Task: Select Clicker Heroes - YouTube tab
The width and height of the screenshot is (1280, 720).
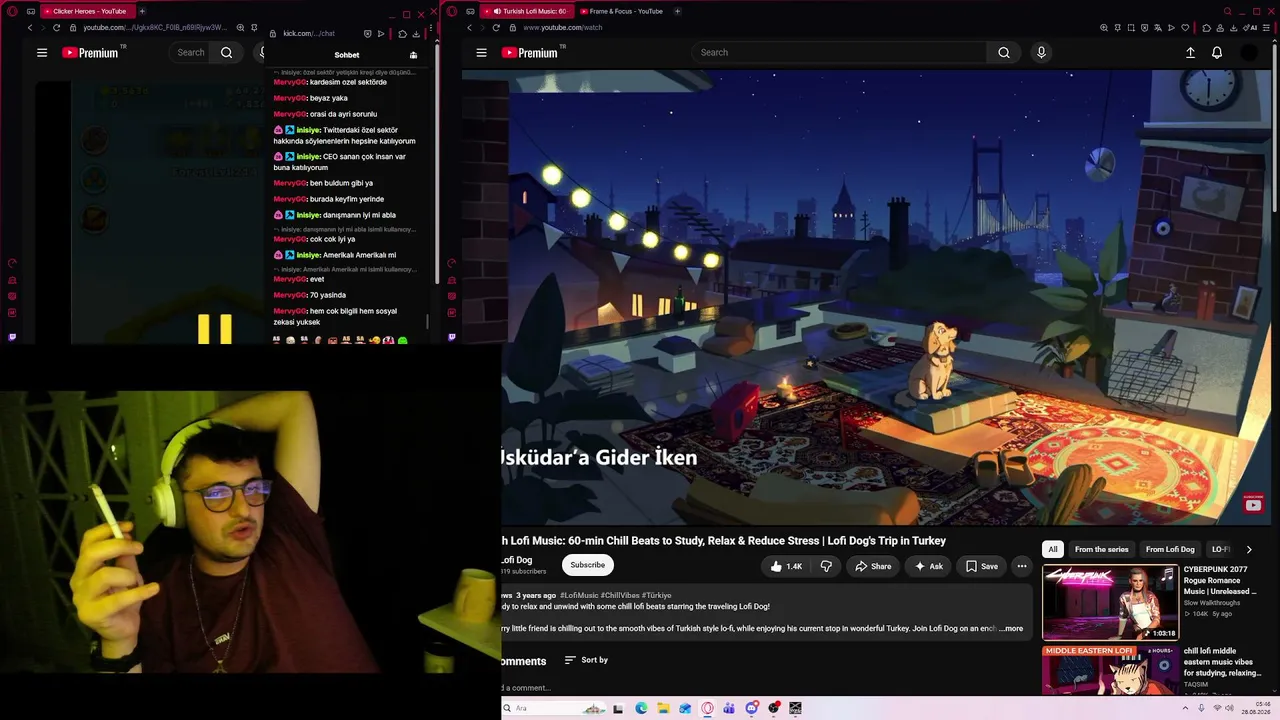Action: point(86,11)
